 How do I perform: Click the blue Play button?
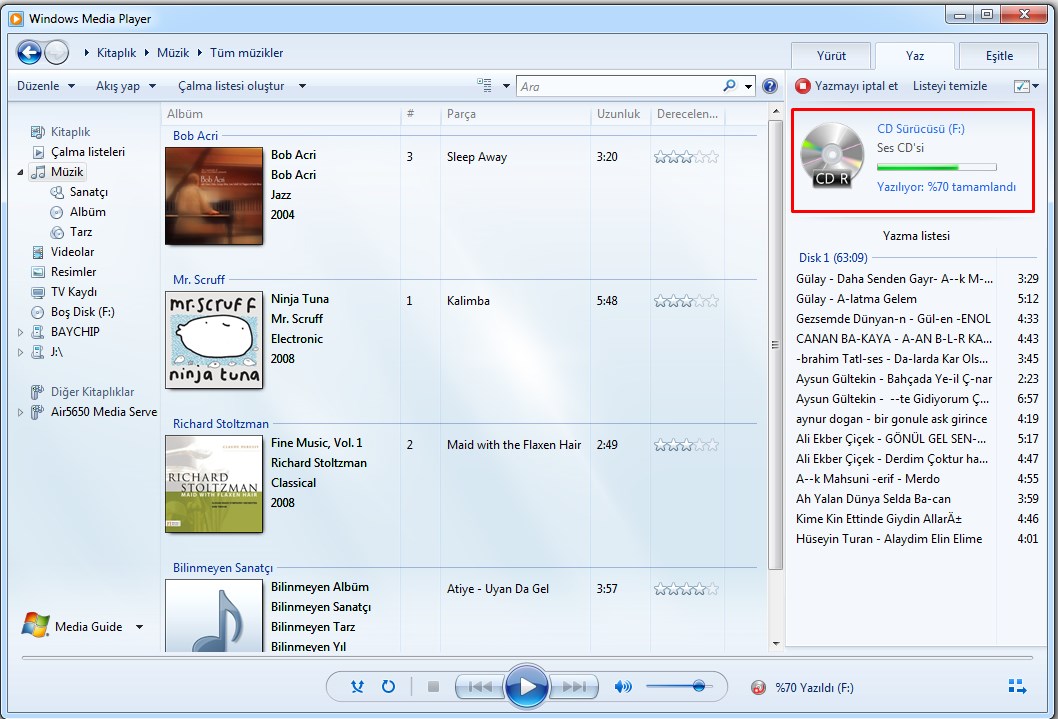pyautogui.click(x=526, y=687)
